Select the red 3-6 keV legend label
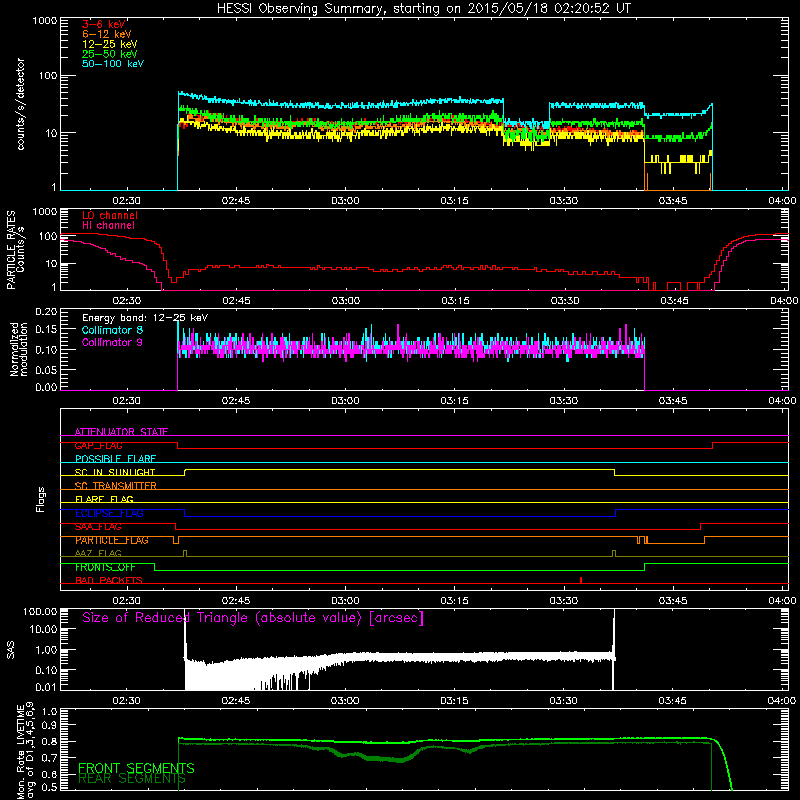800x800 pixels. [x=104, y=24]
